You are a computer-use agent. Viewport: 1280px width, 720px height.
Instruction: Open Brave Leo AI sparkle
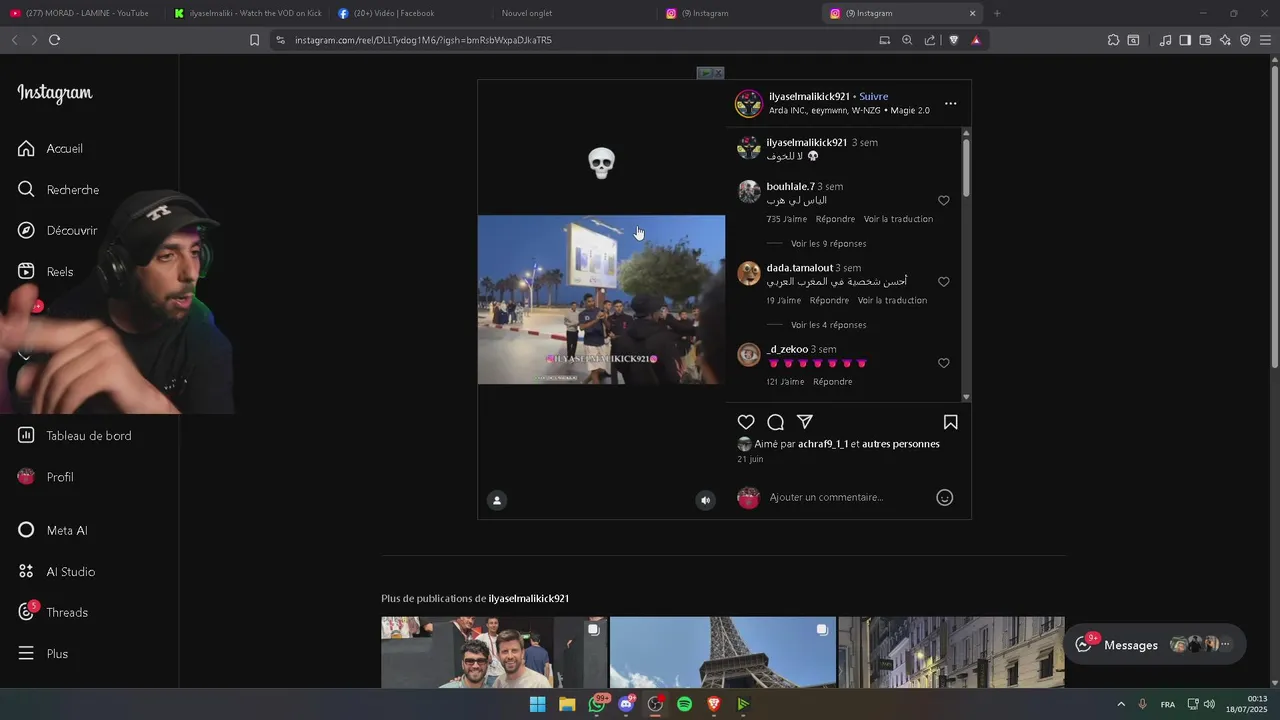pyautogui.click(x=1225, y=40)
